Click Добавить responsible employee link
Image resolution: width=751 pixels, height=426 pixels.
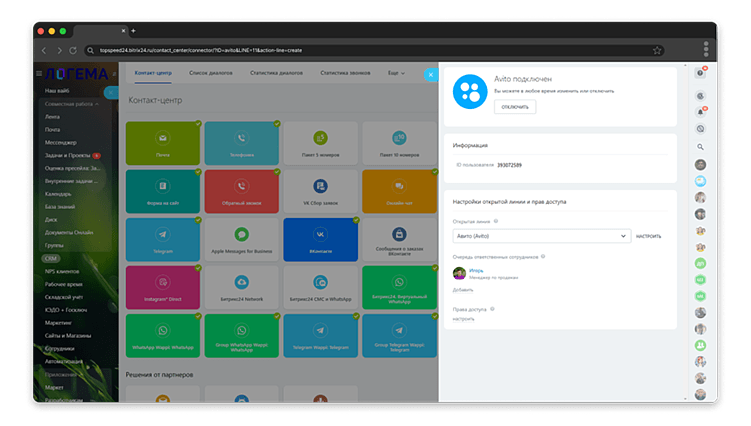click(463, 290)
